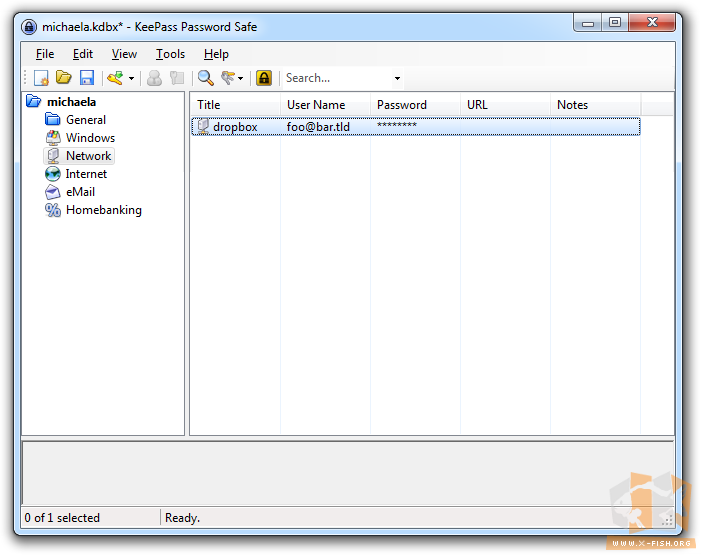
Task: Select the eMail group
Action: point(80,192)
